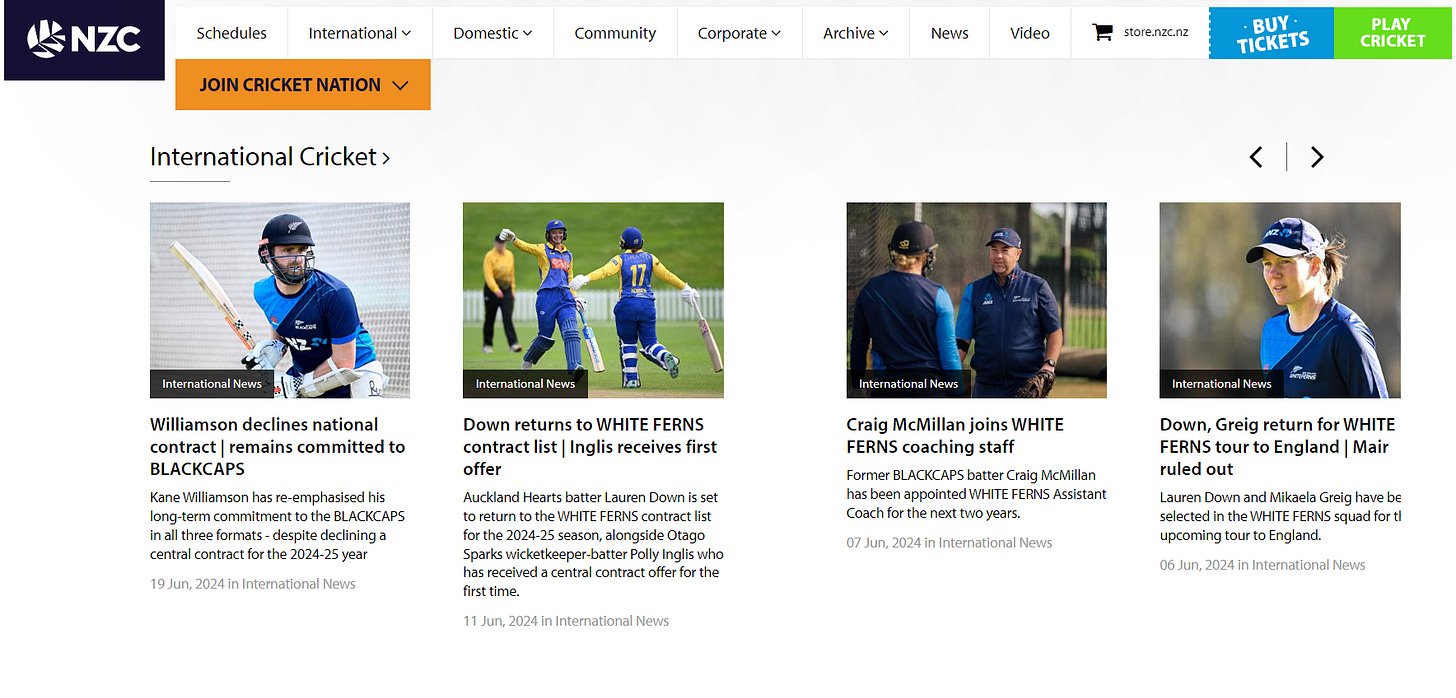
Task: Open the International Cricket section heading
Action: pos(270,157)
